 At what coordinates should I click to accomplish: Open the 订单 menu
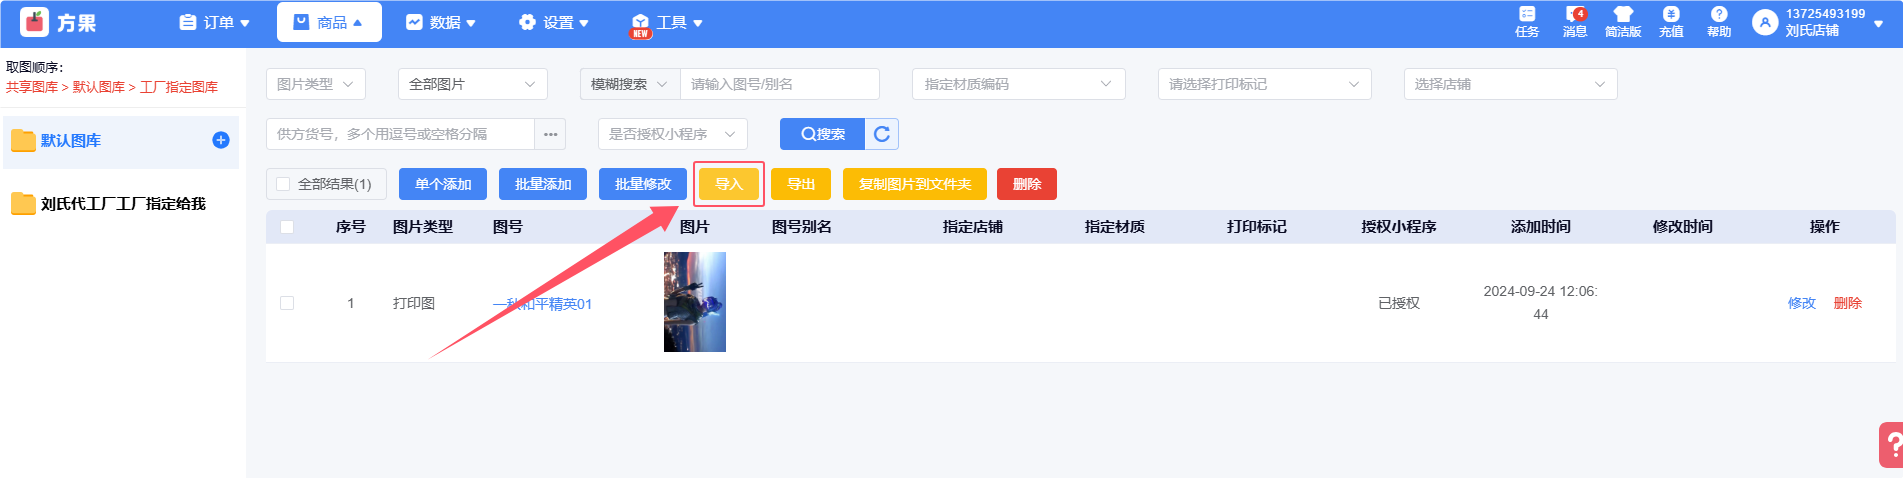215,22
